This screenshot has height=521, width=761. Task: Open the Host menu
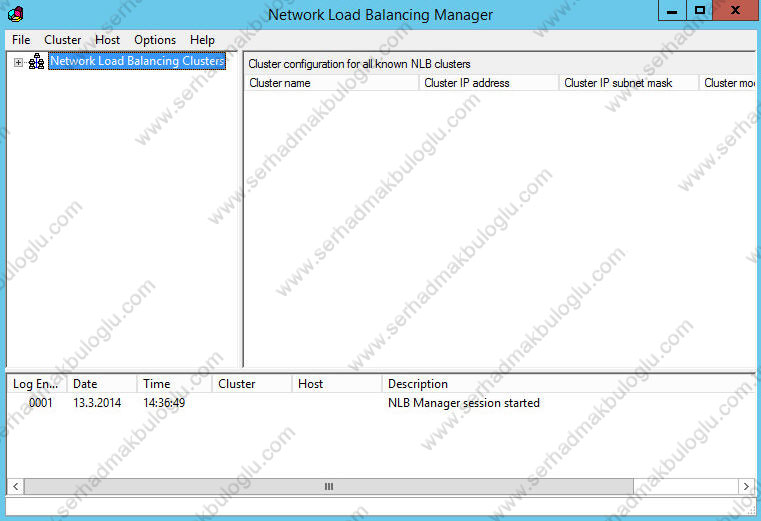click(x=107, y=40)
